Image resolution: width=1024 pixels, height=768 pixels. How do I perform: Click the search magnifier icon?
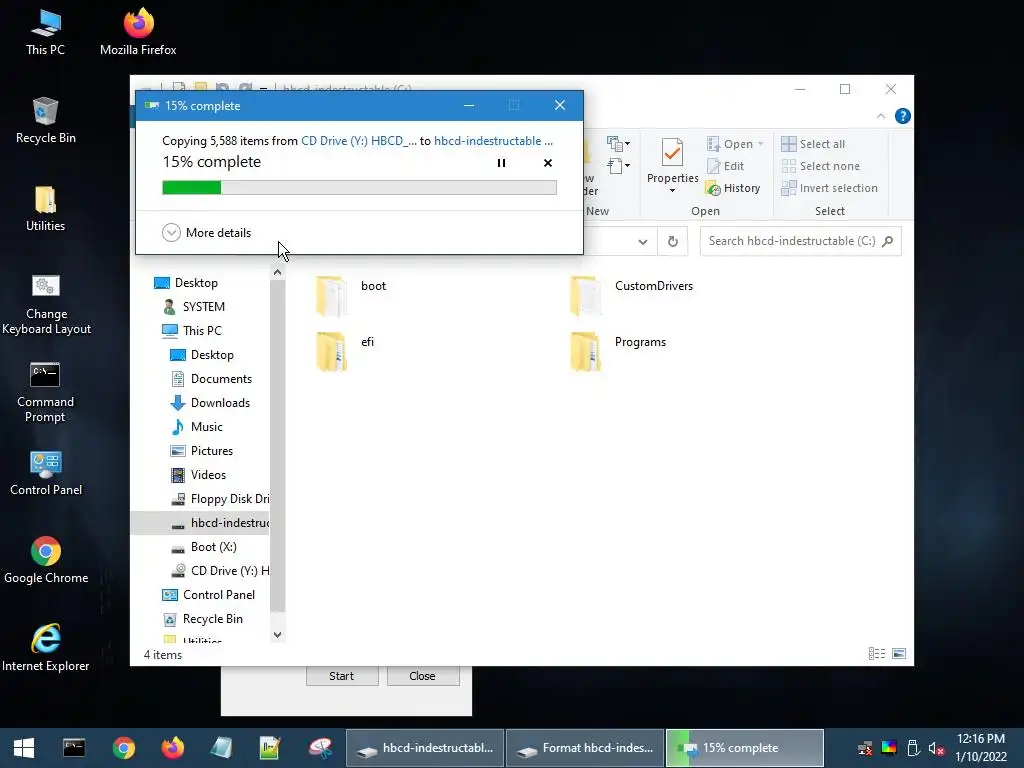tap(888, 241)
